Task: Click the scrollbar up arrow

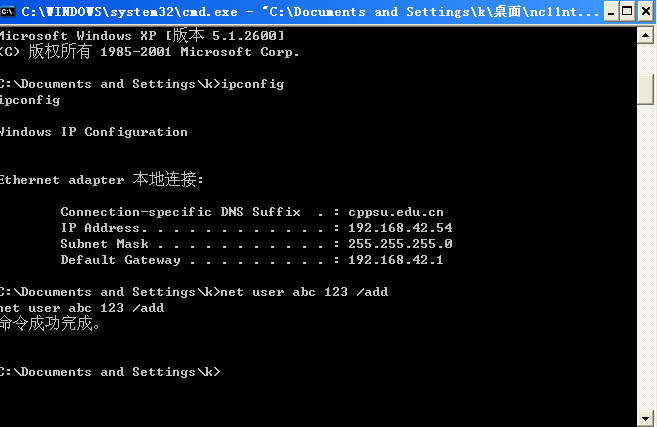Action: 647,35
